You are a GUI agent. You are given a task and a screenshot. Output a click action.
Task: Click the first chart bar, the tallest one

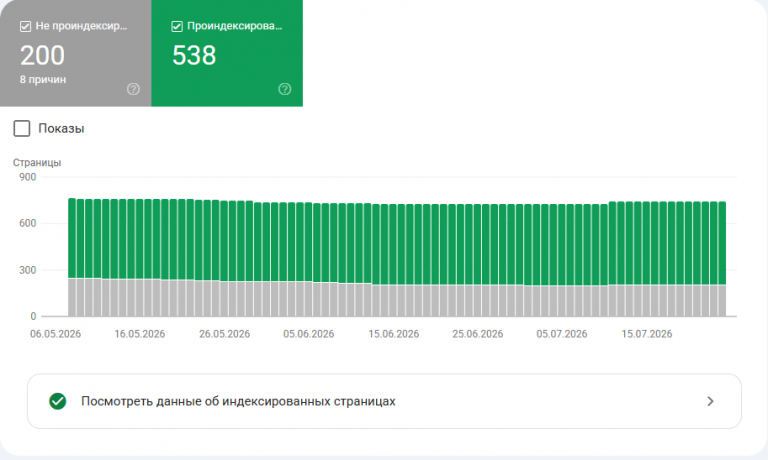click(x=72, y=257)
